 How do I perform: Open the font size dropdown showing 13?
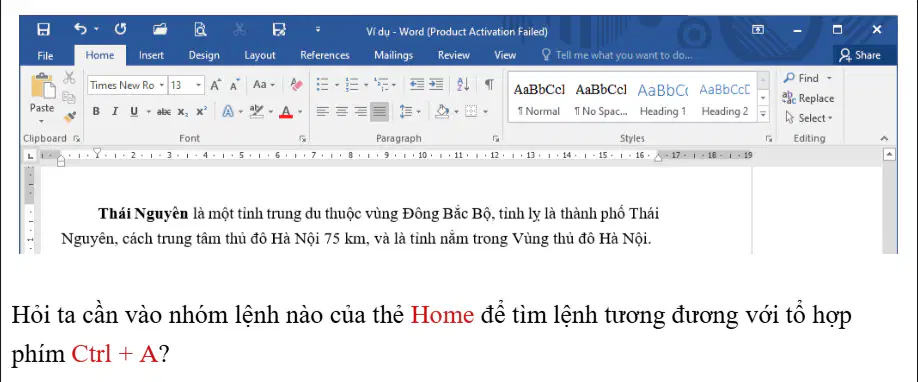tap(199, 86)
